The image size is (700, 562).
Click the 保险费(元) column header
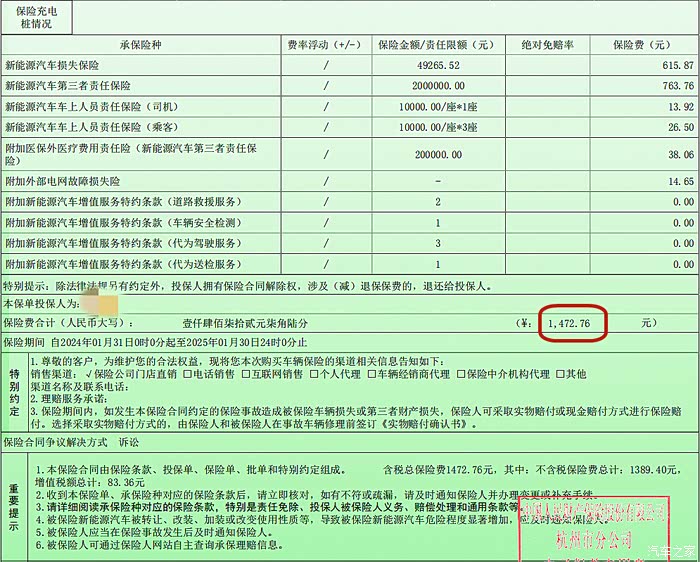tap(643, 45)
